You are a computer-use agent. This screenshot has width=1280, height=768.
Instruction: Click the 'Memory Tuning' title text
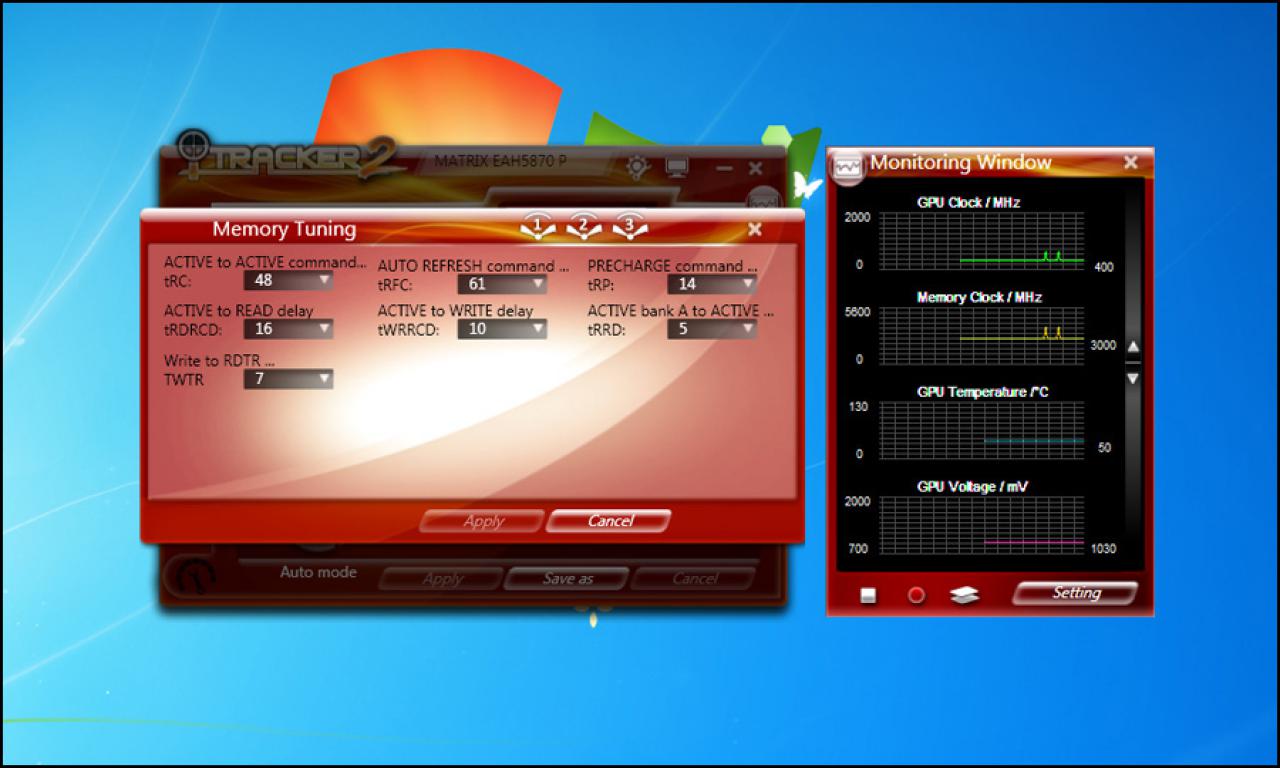[284, 229]
